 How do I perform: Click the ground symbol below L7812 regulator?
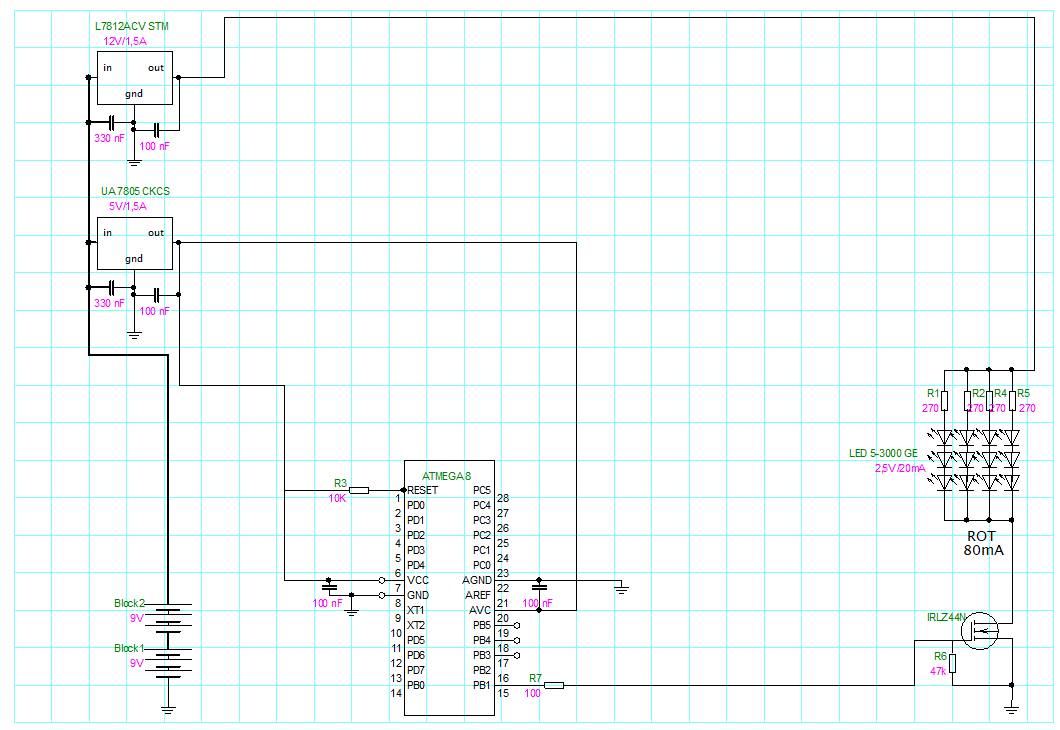pyautogui.click(x=134, y=162)
